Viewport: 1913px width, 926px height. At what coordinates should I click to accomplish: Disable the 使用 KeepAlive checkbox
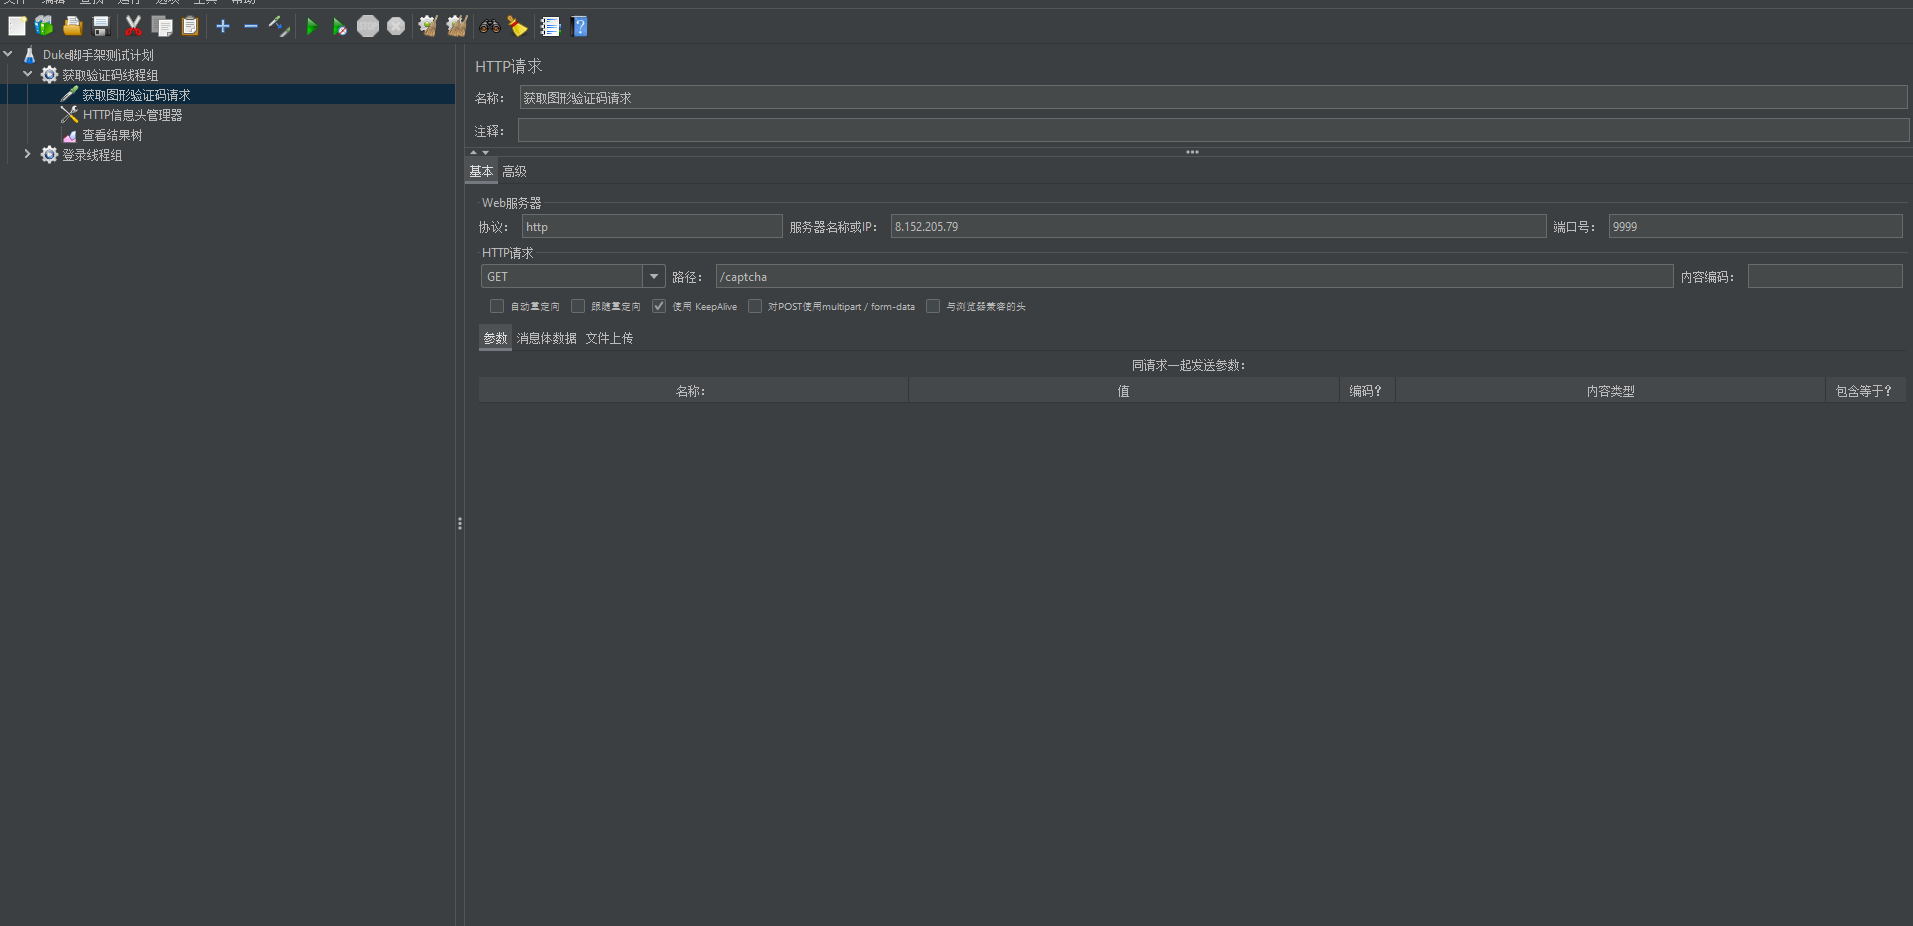(x=659, y=306)
